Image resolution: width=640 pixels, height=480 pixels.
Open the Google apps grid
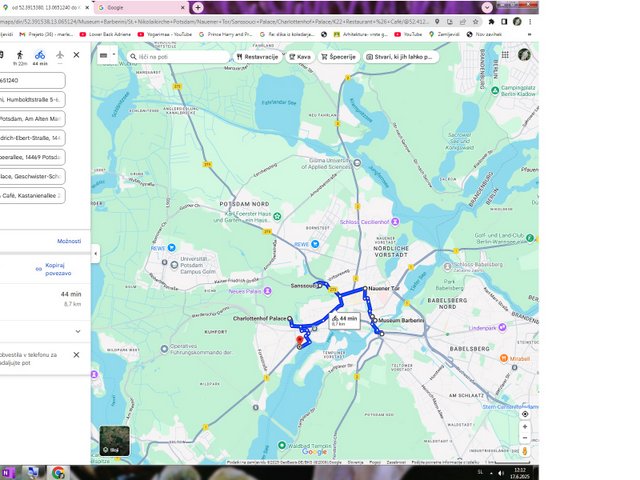point(505,55)
